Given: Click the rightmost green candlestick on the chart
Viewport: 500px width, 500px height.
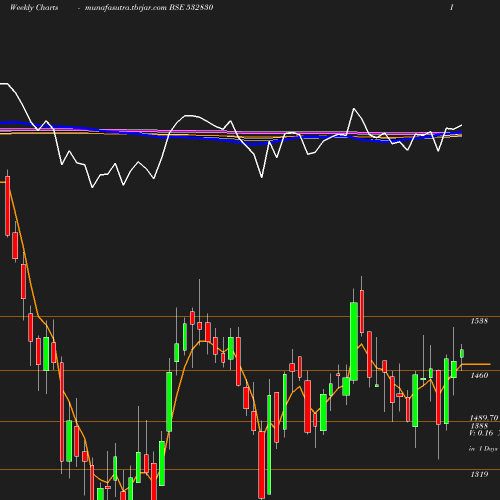Looking at the screenshot, I should click(462, 353).
